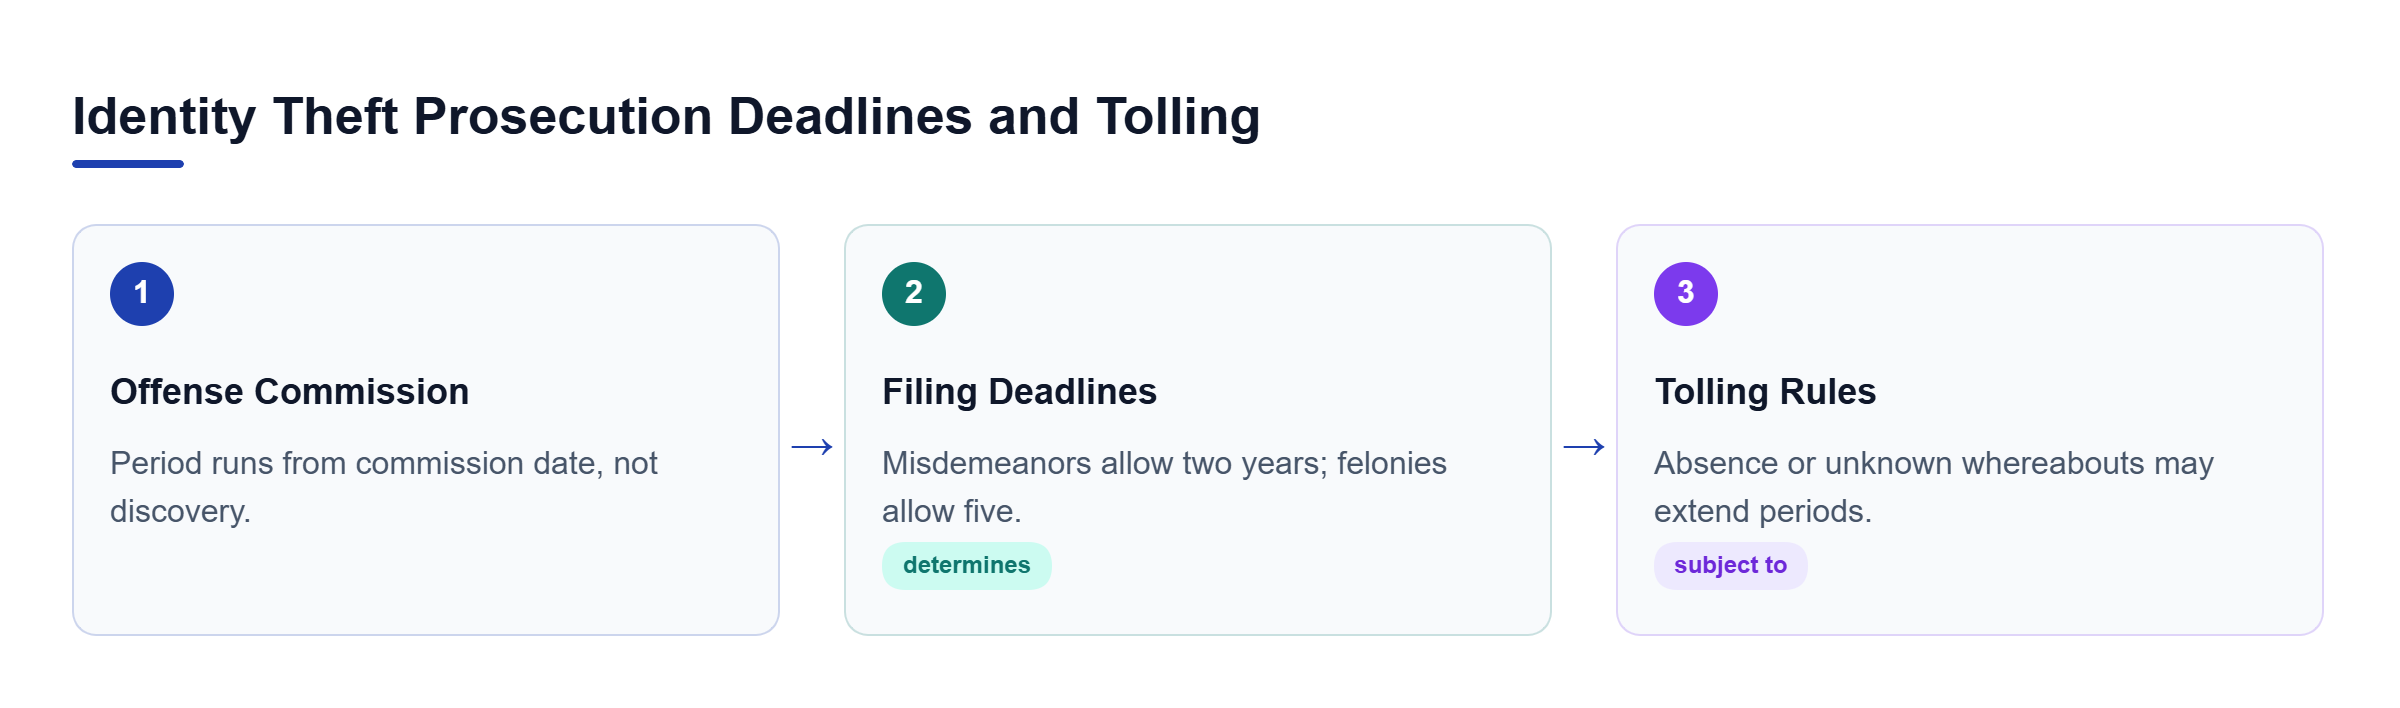Click the Tolling Rules heading
Viewport: 2400px width, 708px height.
[1765, 392]
